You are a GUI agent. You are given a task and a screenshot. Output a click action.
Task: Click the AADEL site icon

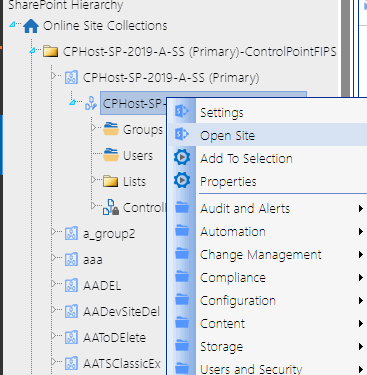click(x=71, y=285)
